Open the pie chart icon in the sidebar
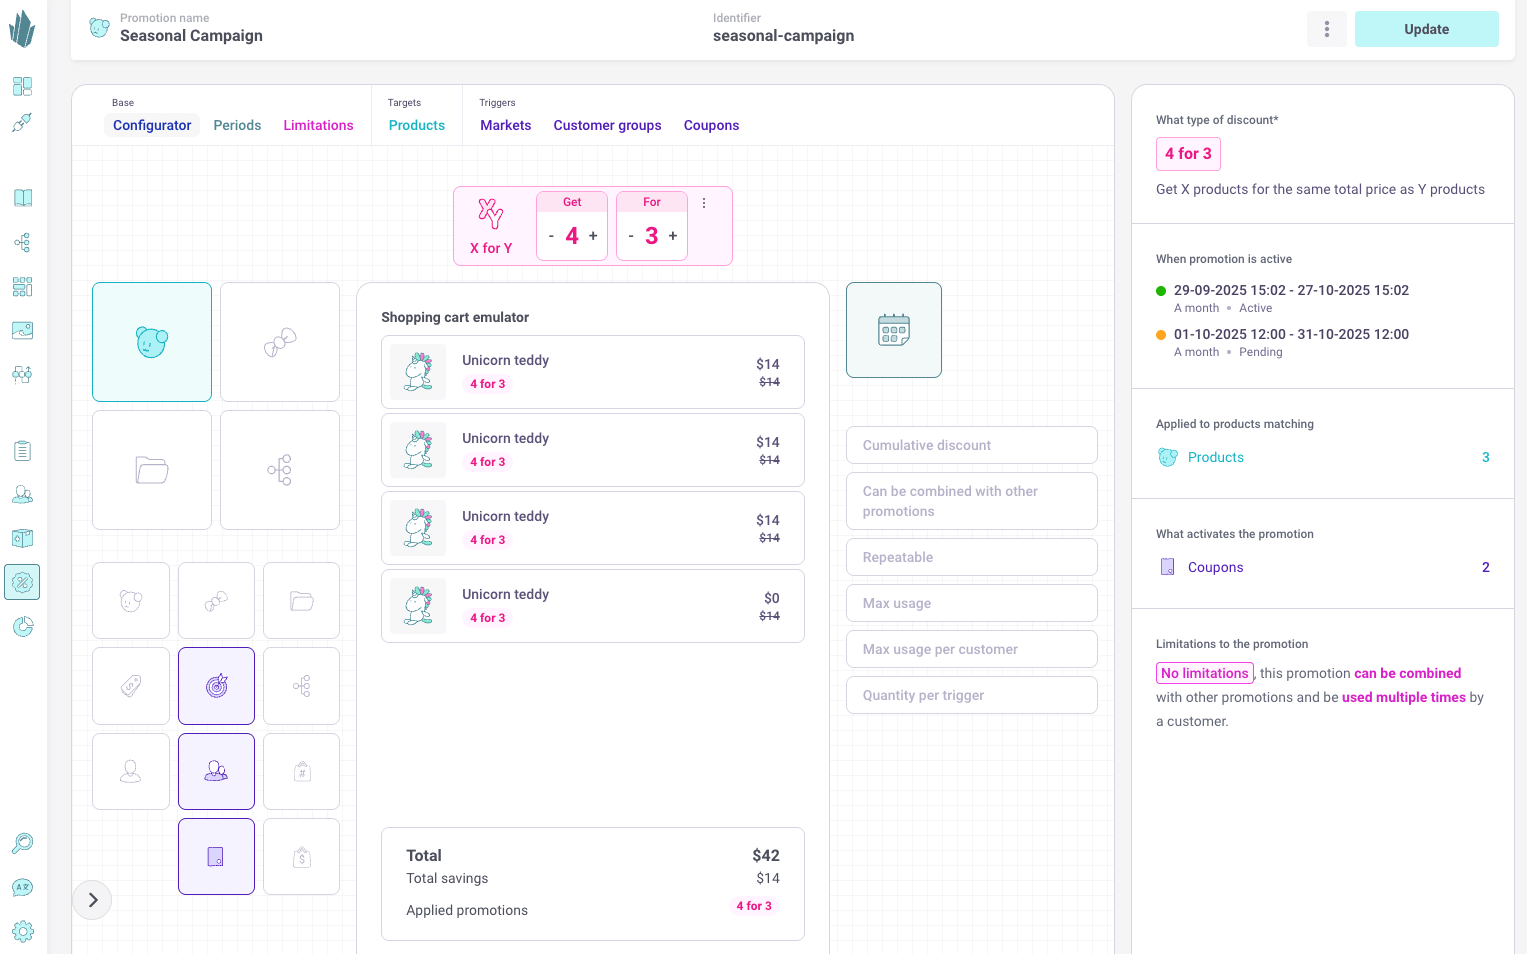This screenshot has width=1527, height=954. pyautogui.click(x=22, y=626)
